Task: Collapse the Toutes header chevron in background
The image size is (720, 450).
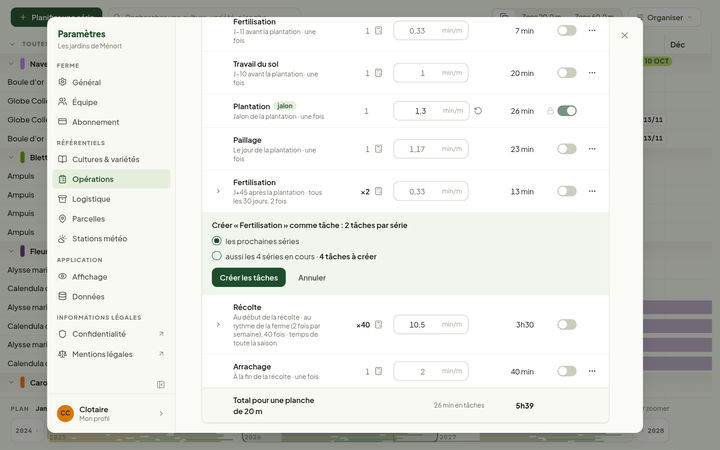Action: 12,44
